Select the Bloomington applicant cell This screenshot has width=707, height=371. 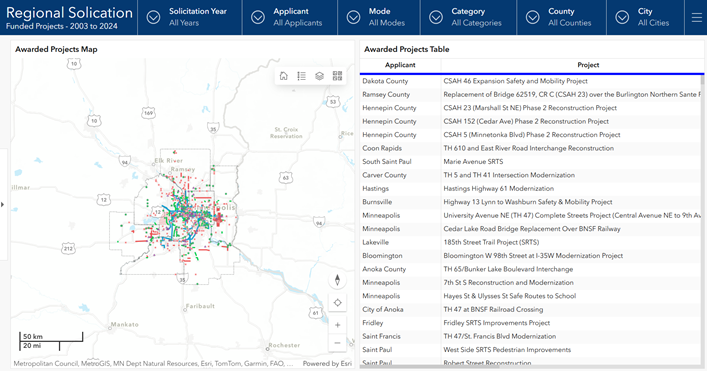tap(400, 256)
